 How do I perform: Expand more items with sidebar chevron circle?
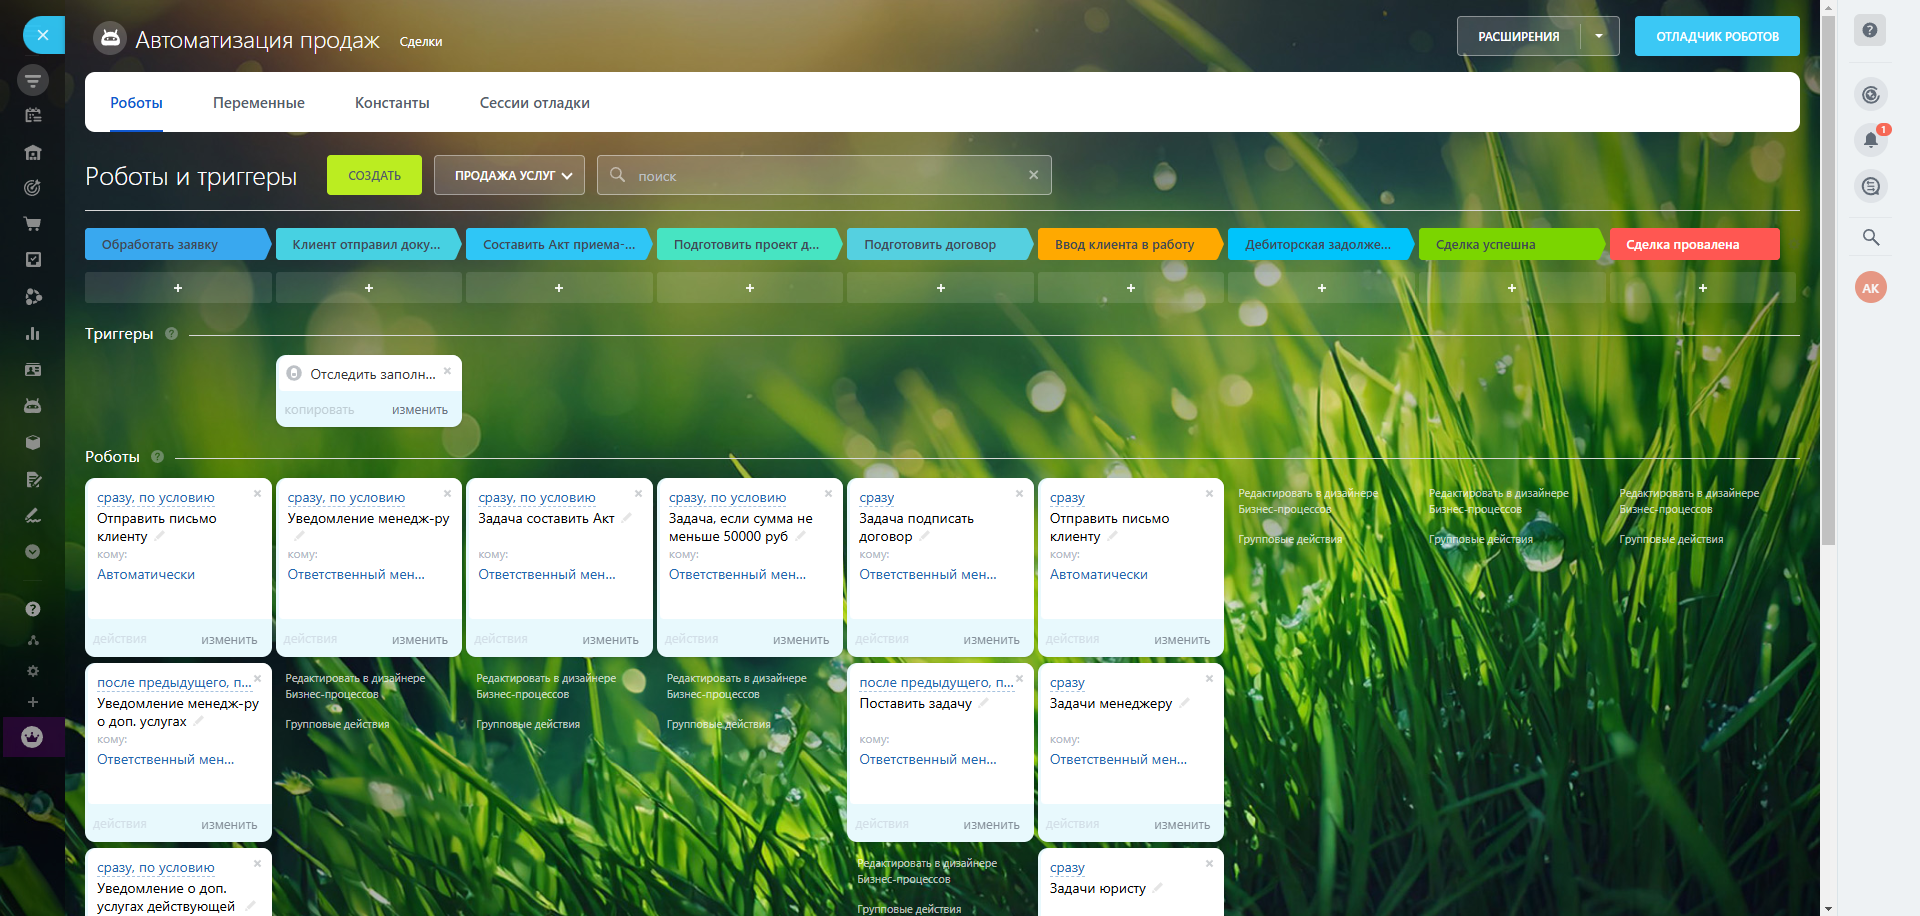pyautogui.click(x=33, y=552)
